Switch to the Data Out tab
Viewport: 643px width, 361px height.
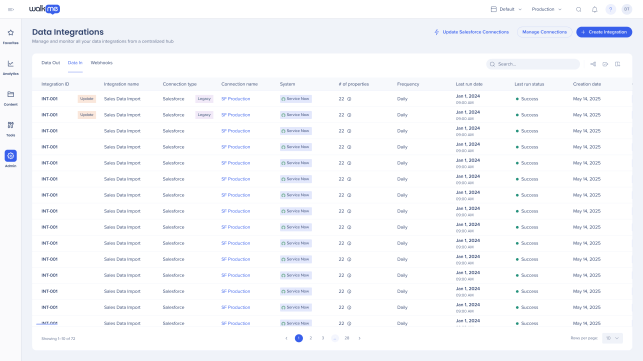pos(51,63)
